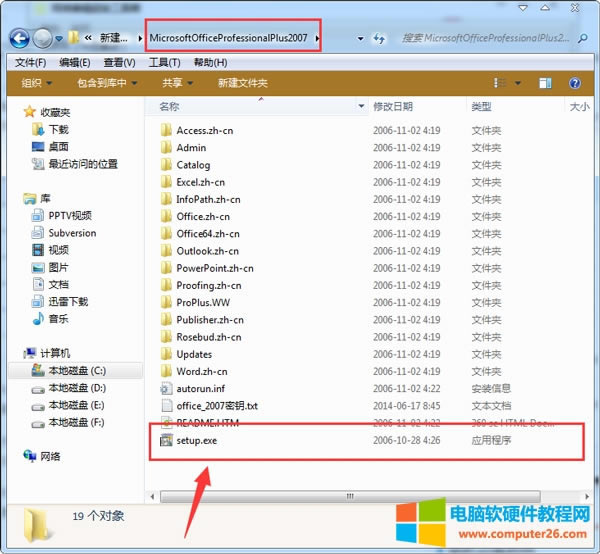Click the Admin folder icon
This screenshot has height=554, width=600.
tap(166, 147)
